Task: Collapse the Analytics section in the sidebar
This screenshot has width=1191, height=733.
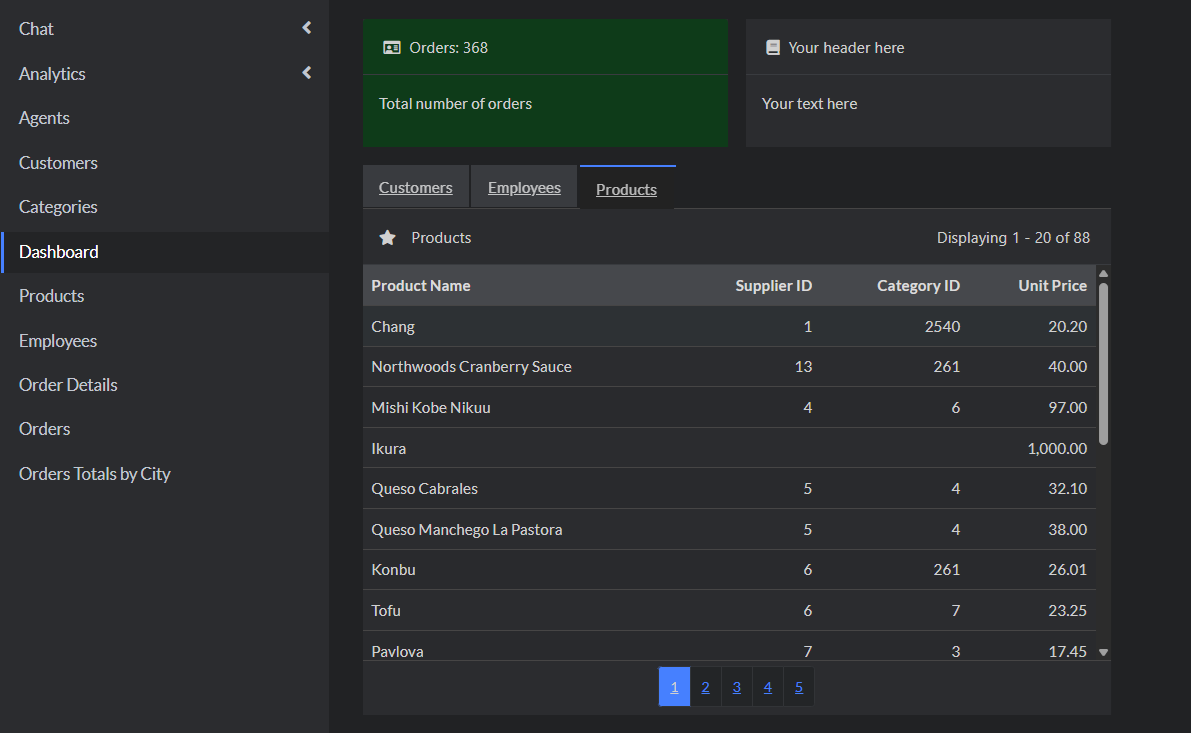Action: (306, 73)
